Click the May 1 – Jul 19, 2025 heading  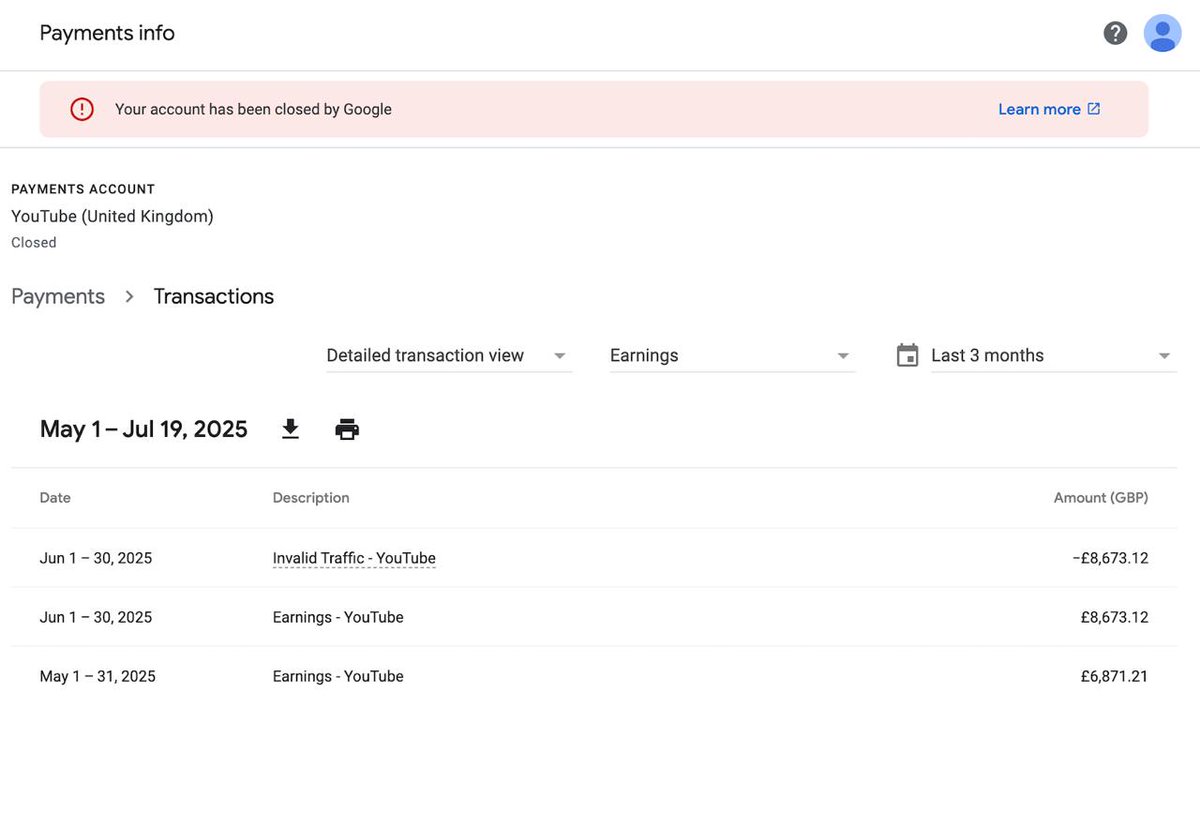coord(143,429)
